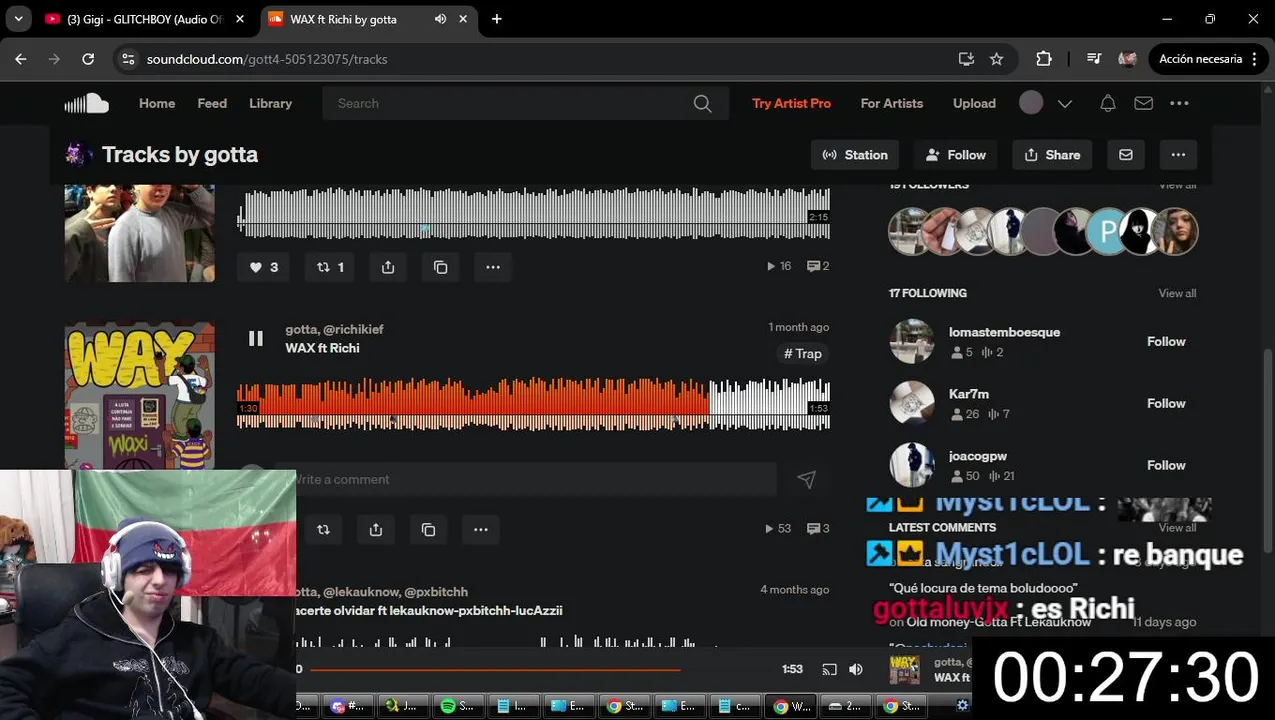
Task: Message gotta via envelope button
Action: (1126, 155)
